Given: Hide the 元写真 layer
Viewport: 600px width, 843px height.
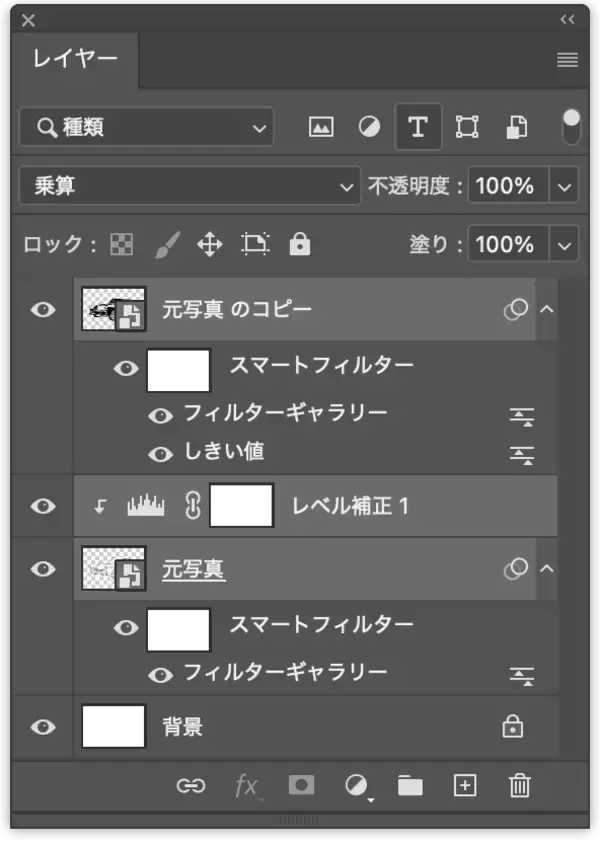Looking at the screenshot, I should (x=43, y=569).
